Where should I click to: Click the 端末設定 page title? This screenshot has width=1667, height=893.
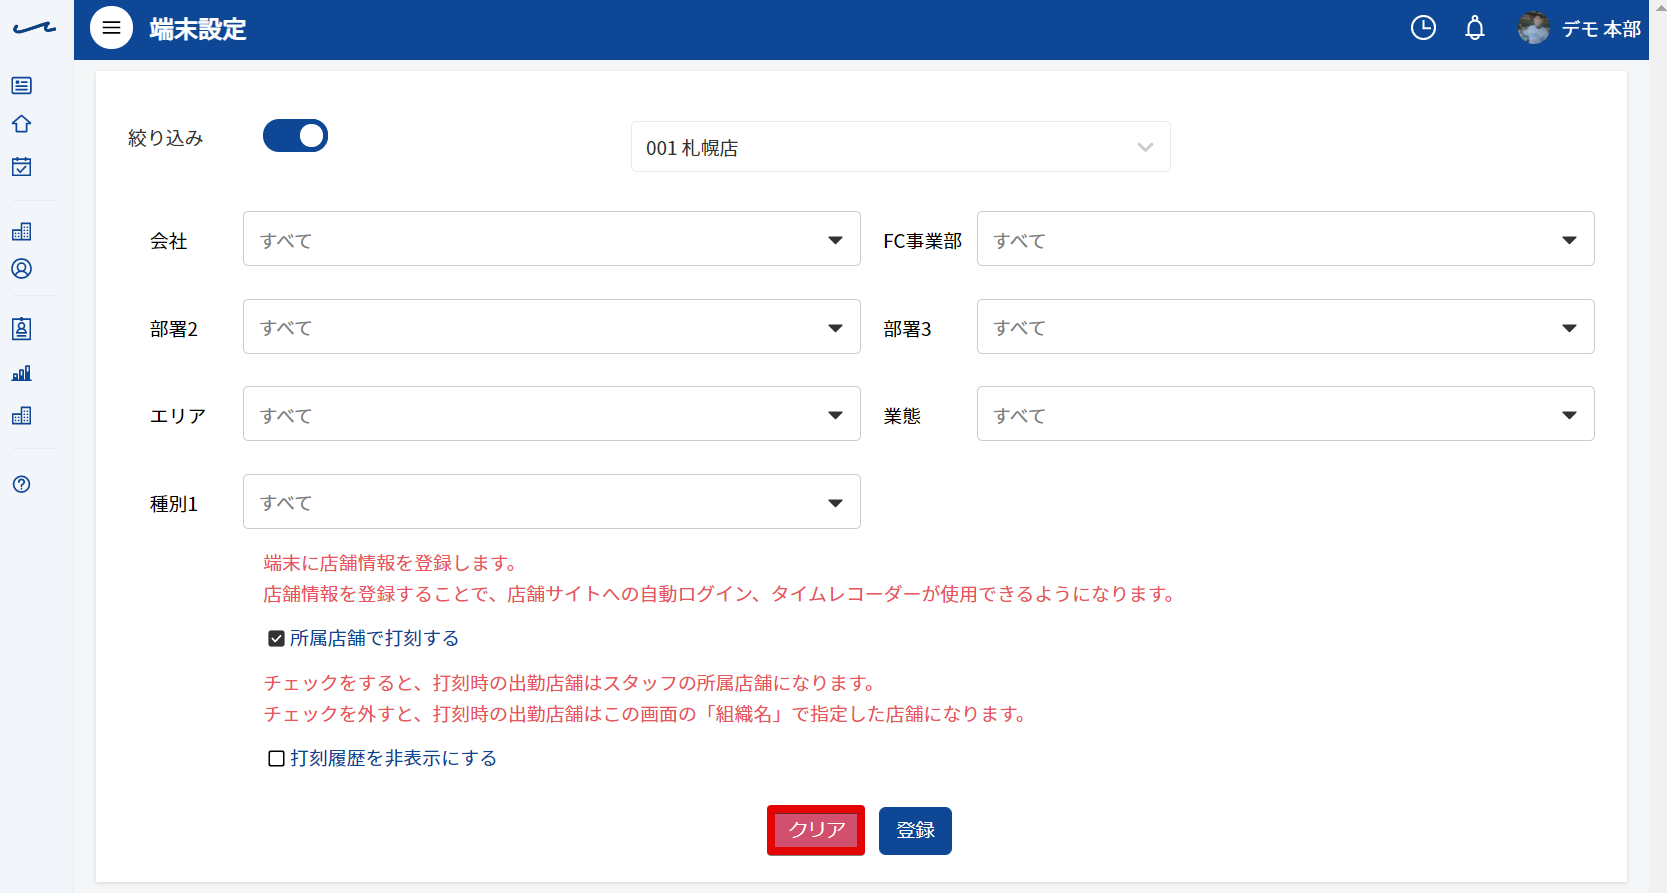[198, 29]
